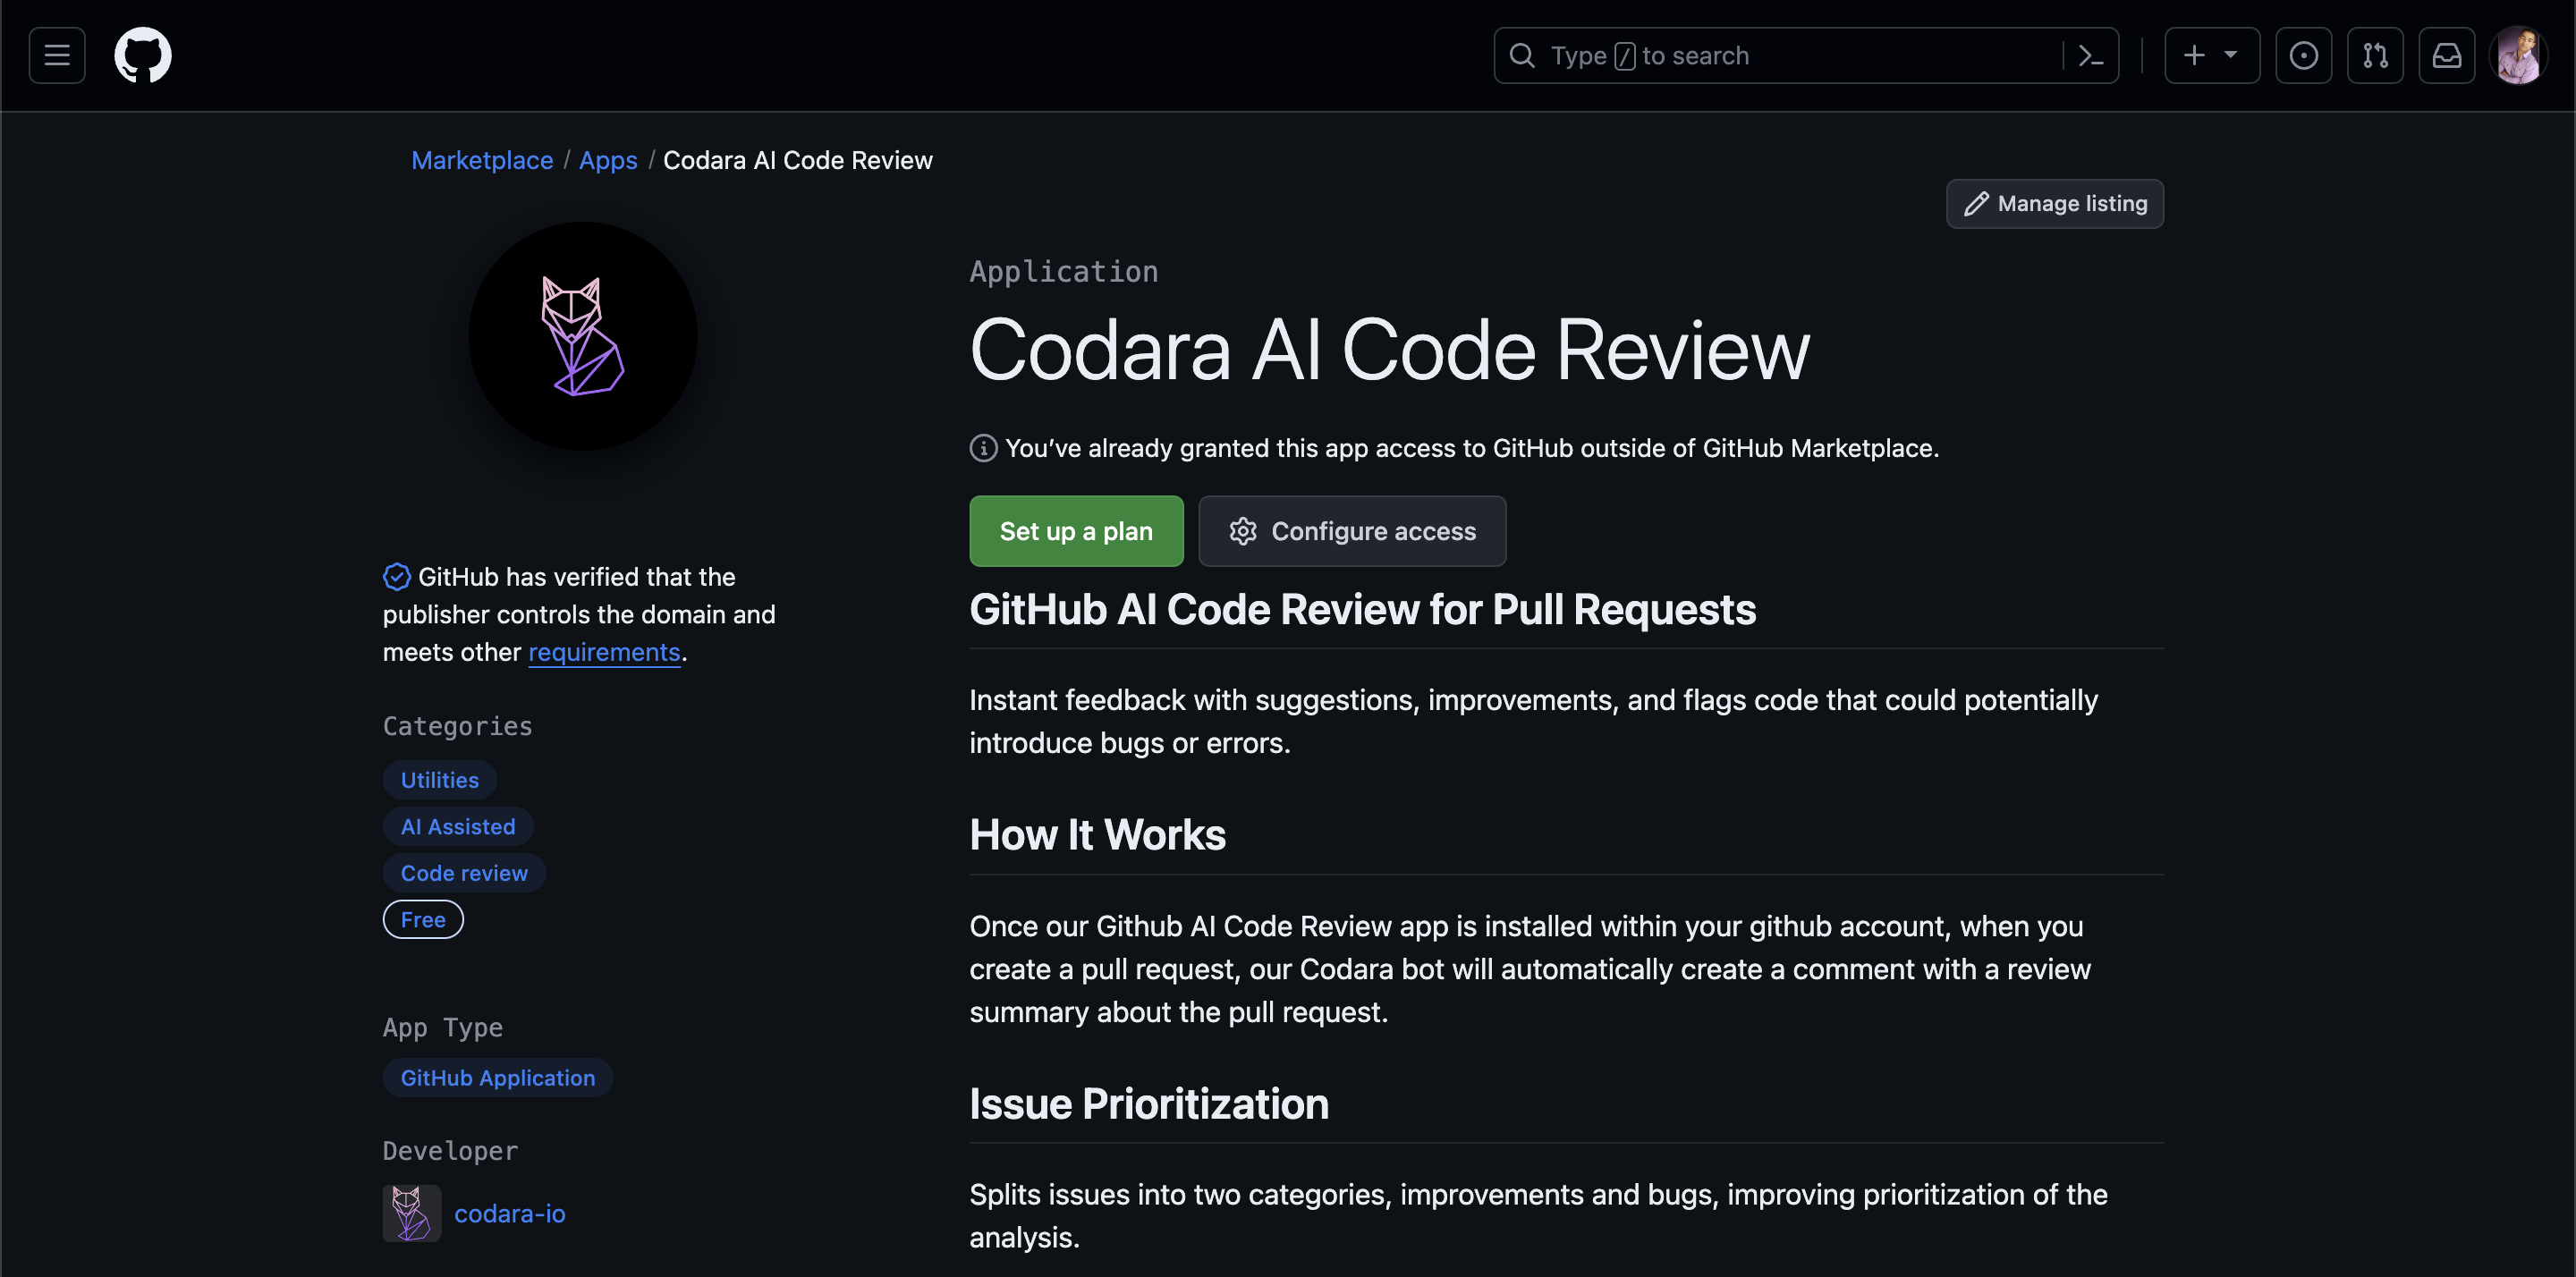The width and height of the screenshot is (2576, 1277).
Task: Click the Set up a plan button
Action: (1076, 531)
